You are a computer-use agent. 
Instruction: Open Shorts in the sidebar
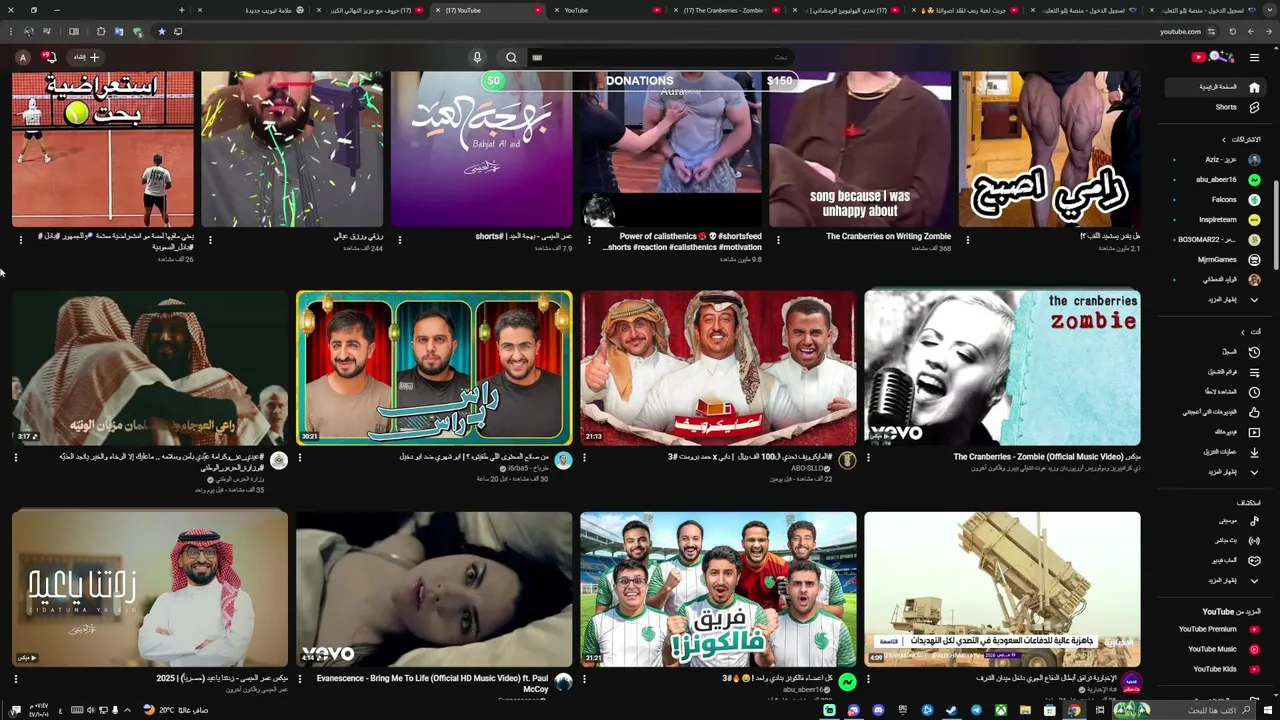tap(1216, 107)
